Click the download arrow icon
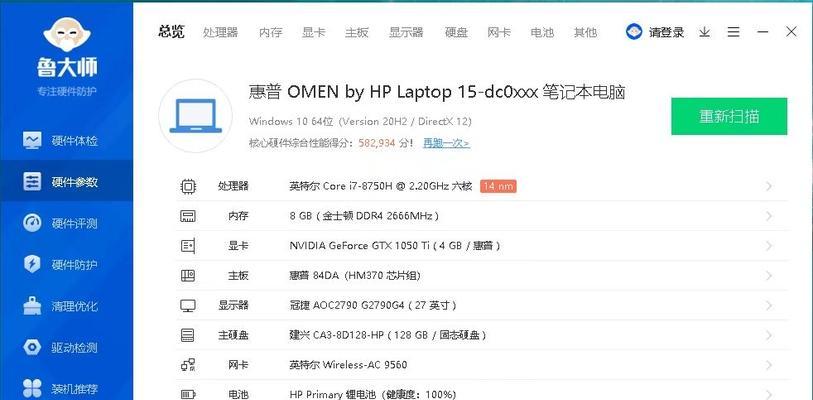The image size is (813, 400). click(x=704, y=32)
